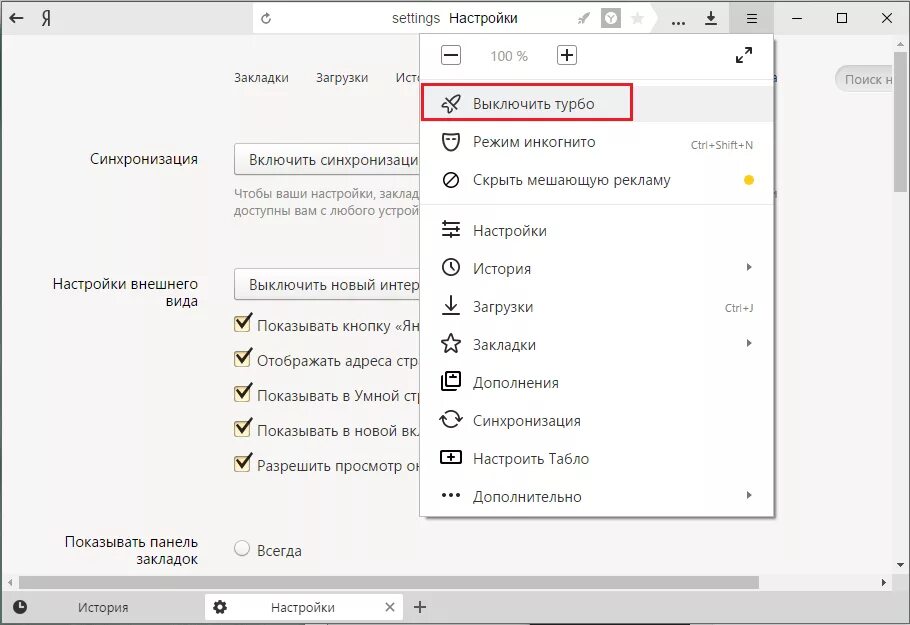This screenshot has height=625, width=910.
Task: Click the mask icon for incognito mode
Action: (x=451, y=142)
